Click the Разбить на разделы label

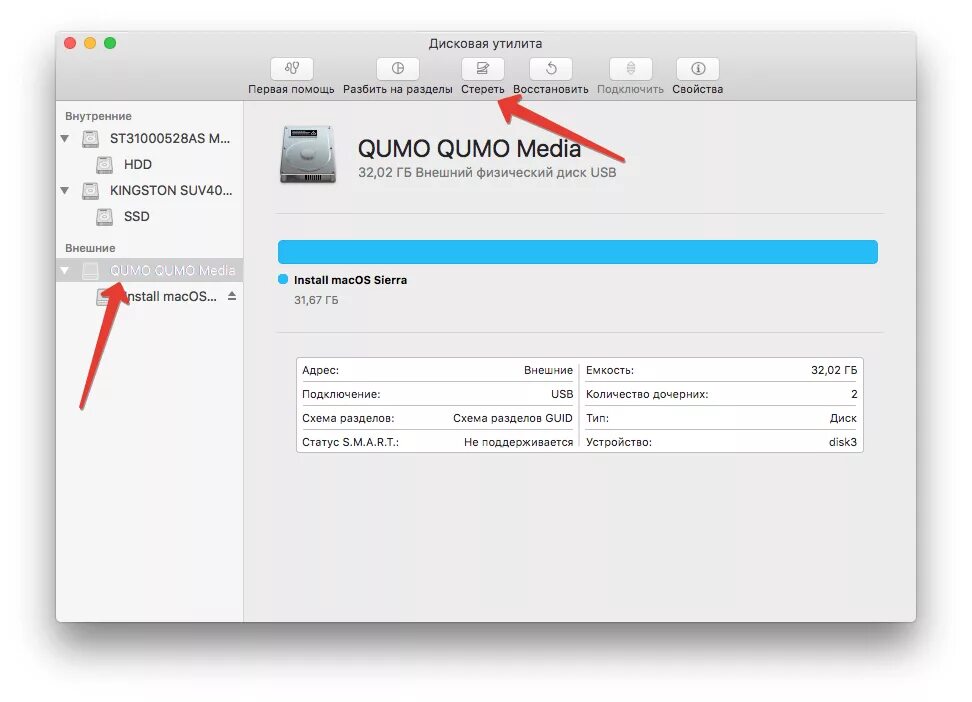tap(397, 89)
